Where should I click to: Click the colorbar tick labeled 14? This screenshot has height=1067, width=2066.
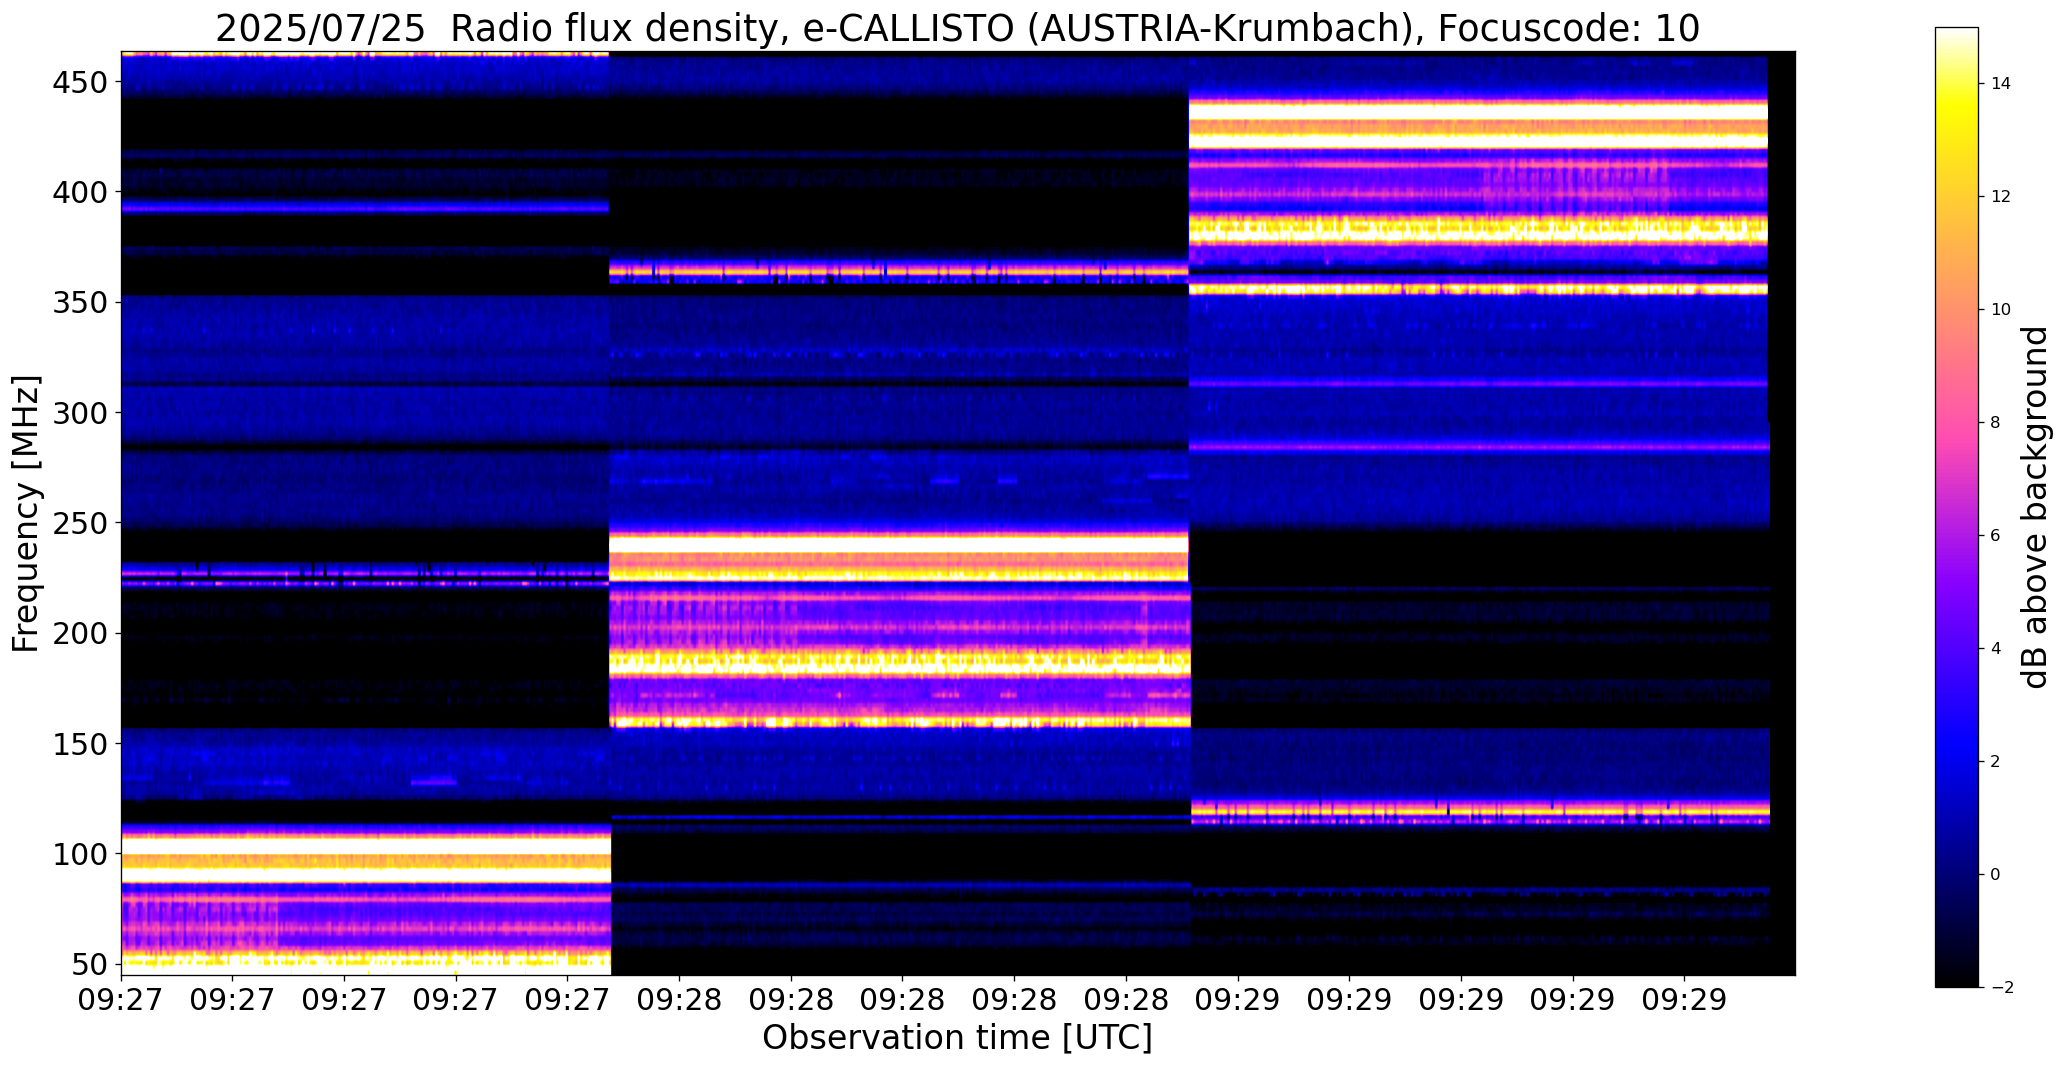pos(2001,84)
